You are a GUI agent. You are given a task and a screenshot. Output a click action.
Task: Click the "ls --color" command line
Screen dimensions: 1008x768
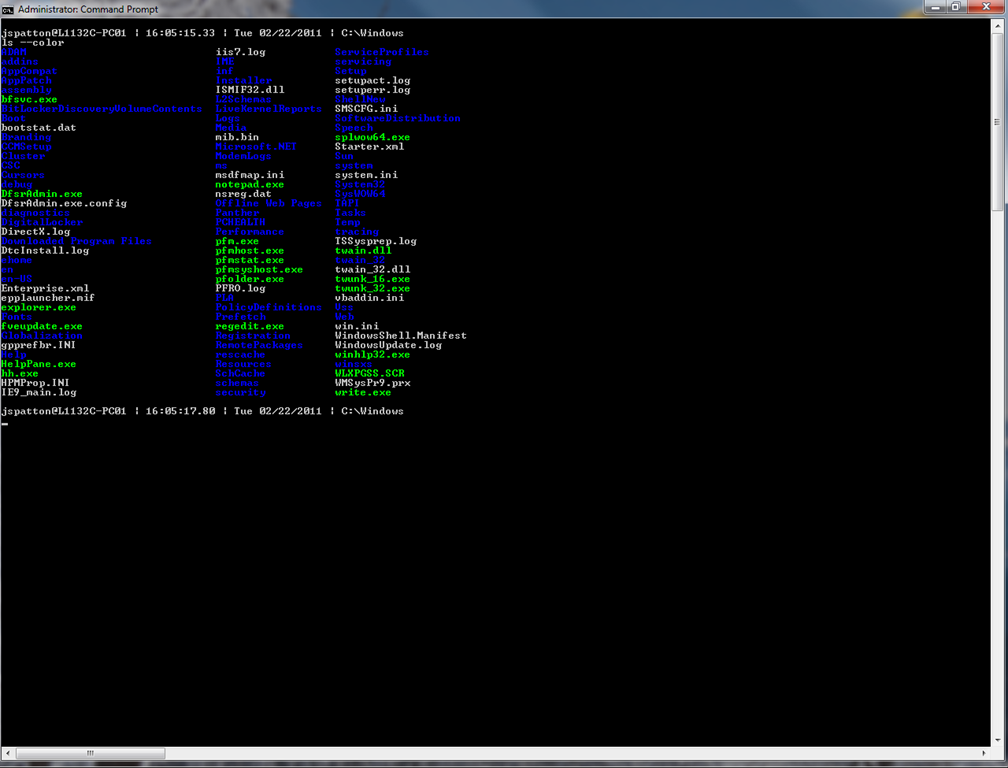click(32, 43)
